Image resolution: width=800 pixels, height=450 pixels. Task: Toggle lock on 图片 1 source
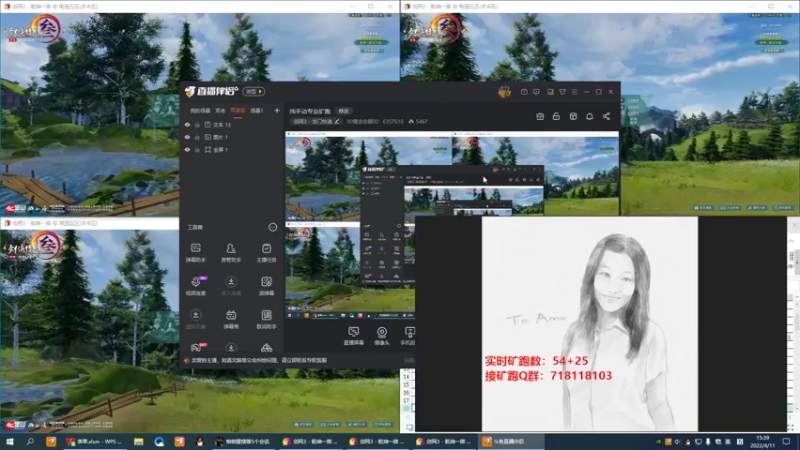[x=197, y=137]
